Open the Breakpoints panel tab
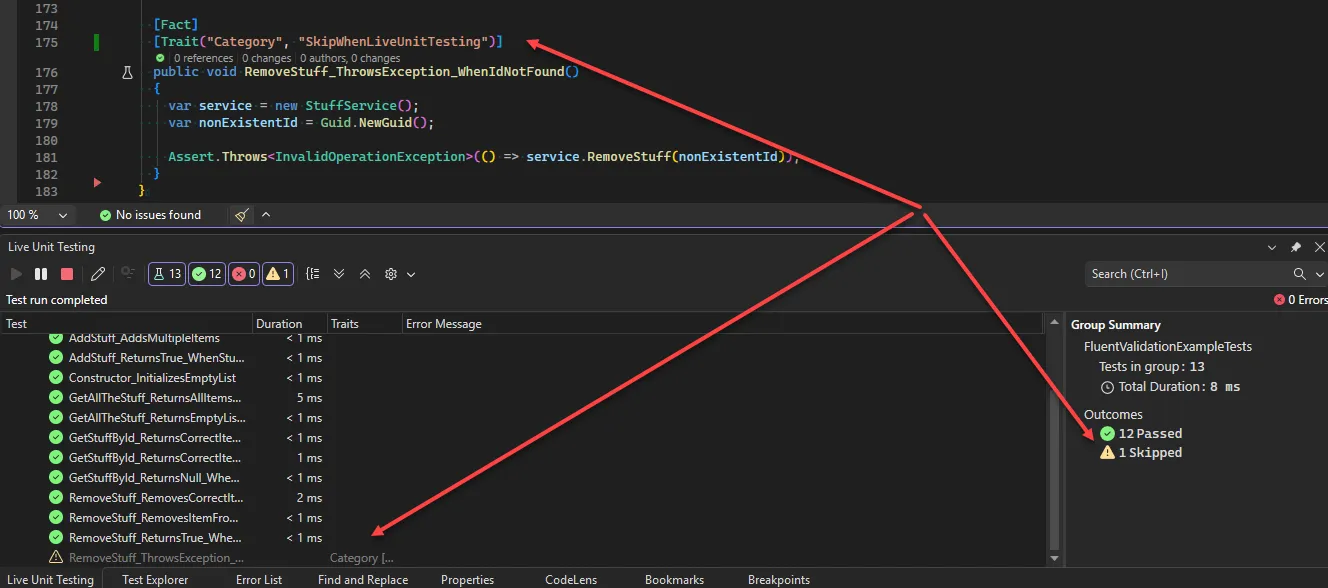Screen dimensions: 1328x588 pos(778,579)
